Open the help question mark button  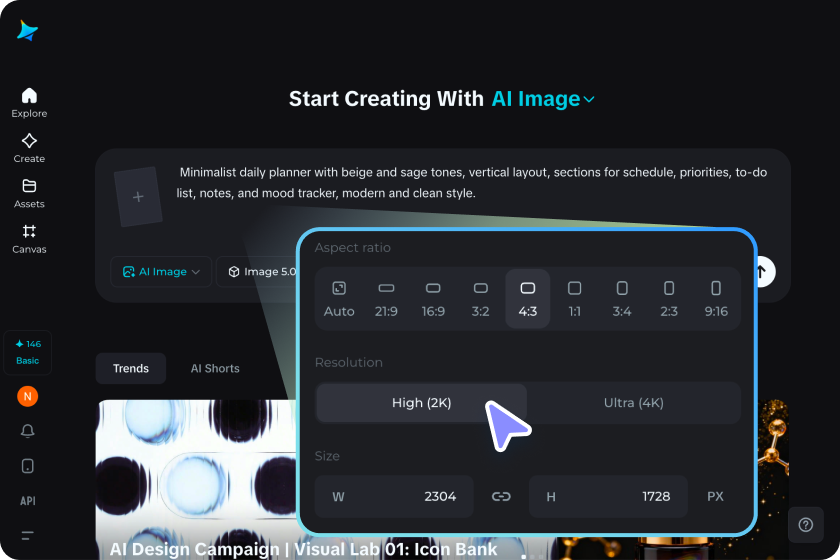pyautogui.click(x=806, y=525)
